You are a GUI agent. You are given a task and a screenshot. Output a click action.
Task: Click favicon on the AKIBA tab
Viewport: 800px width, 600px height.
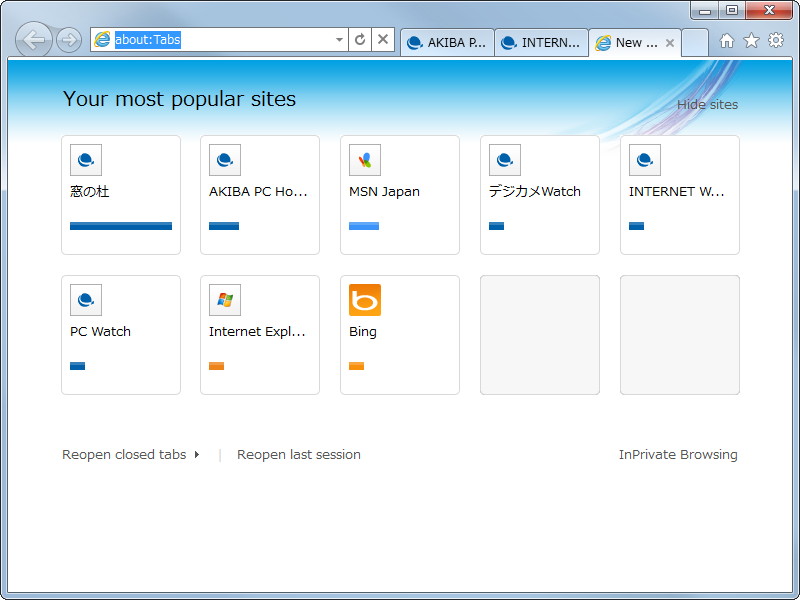415,43
